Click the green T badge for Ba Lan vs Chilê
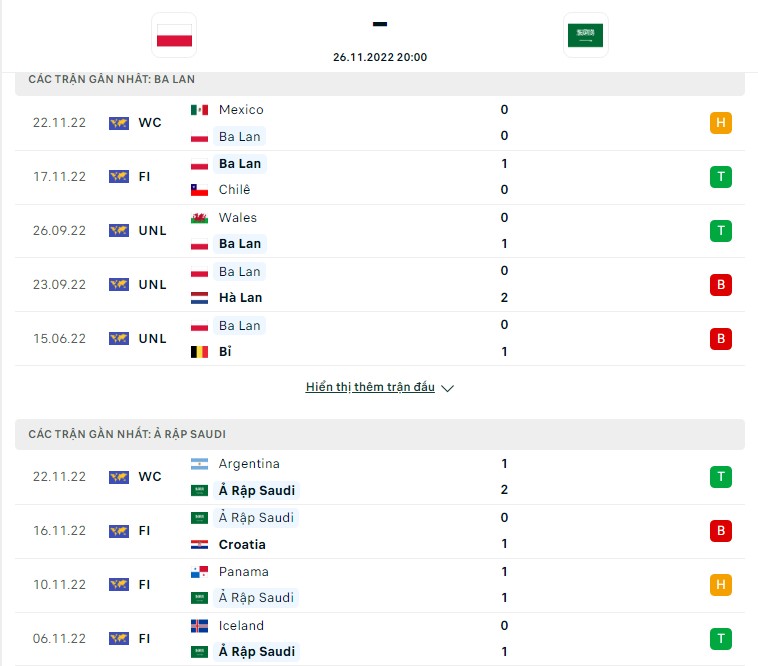 tap(720, 177)
